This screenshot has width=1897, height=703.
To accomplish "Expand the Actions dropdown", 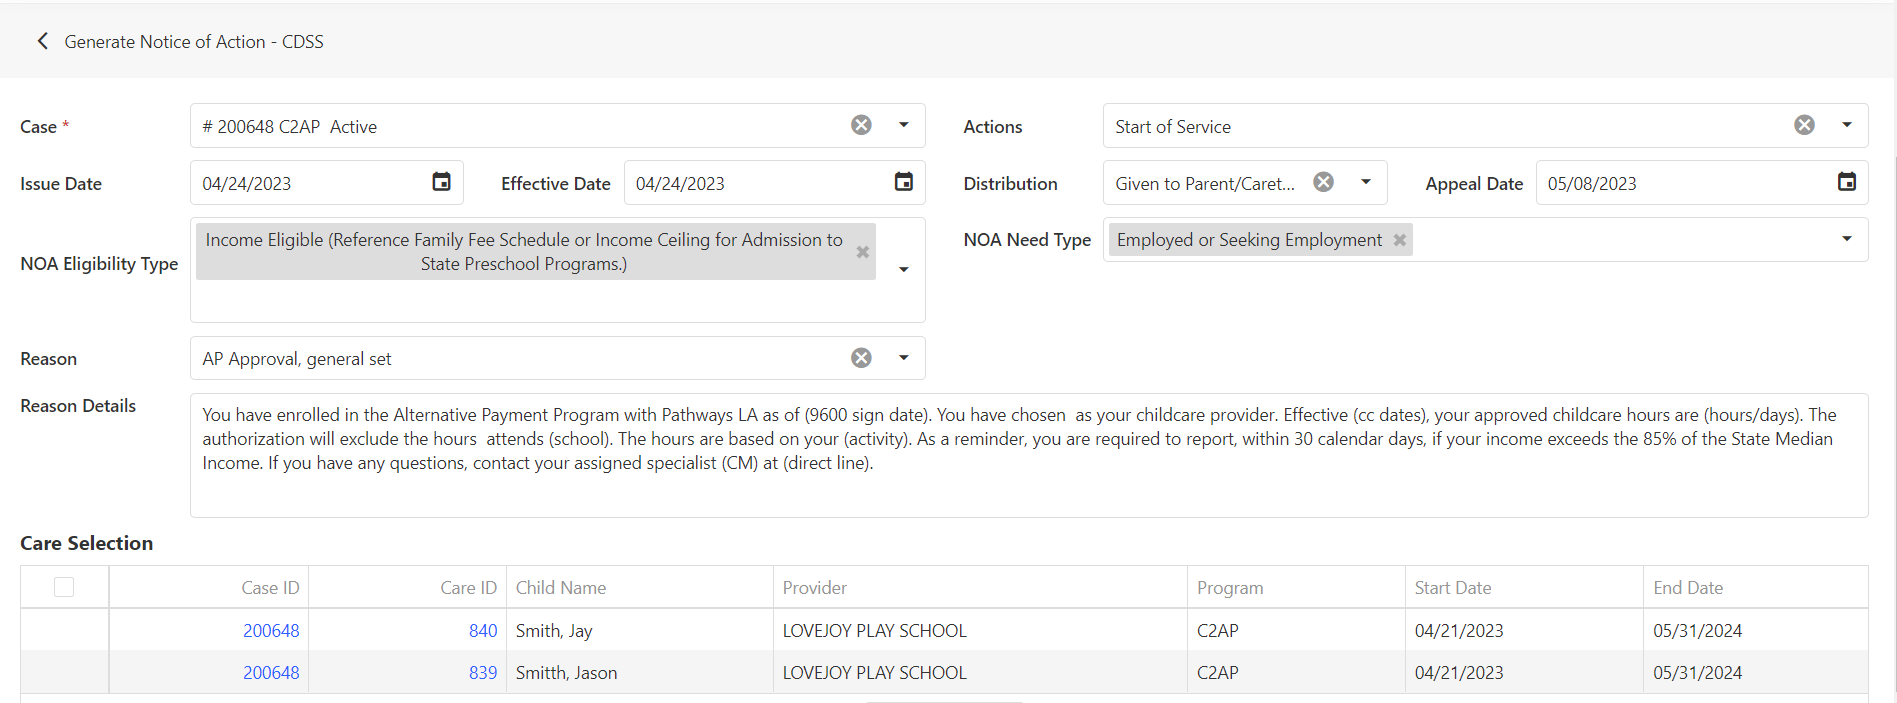I will (x=1846, y=125).
